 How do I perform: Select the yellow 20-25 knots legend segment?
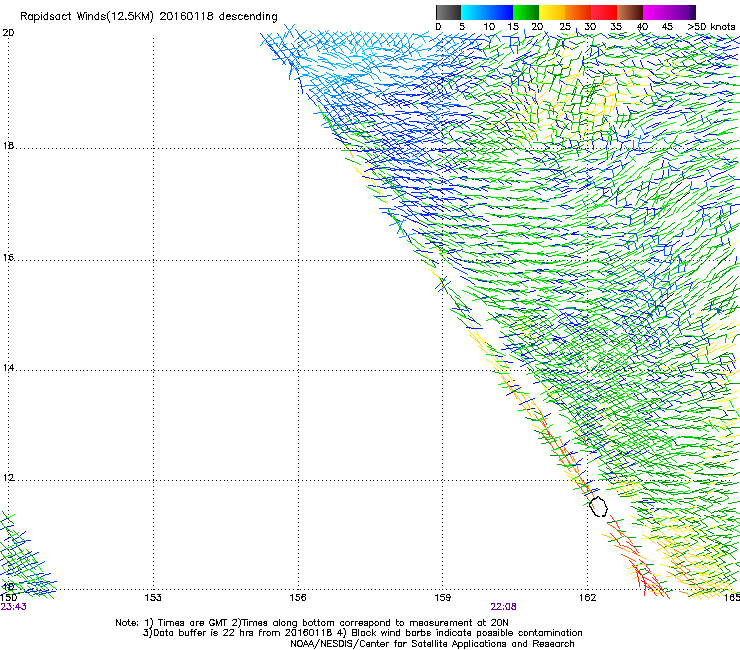pos(552,12)
